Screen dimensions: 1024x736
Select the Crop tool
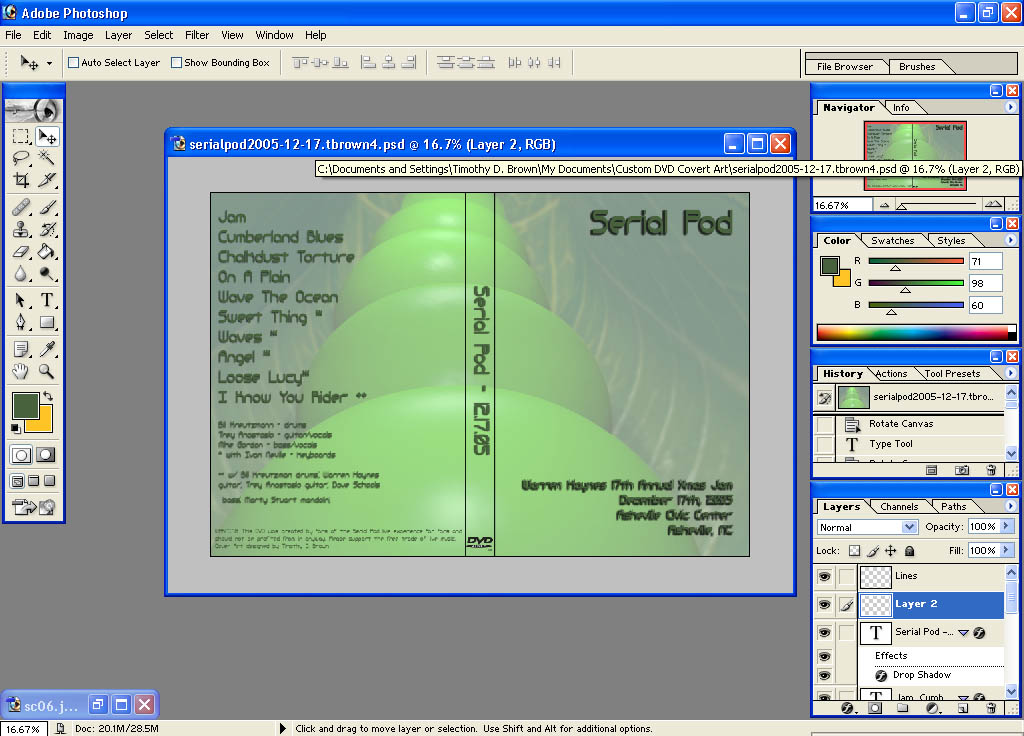[21, 181]
